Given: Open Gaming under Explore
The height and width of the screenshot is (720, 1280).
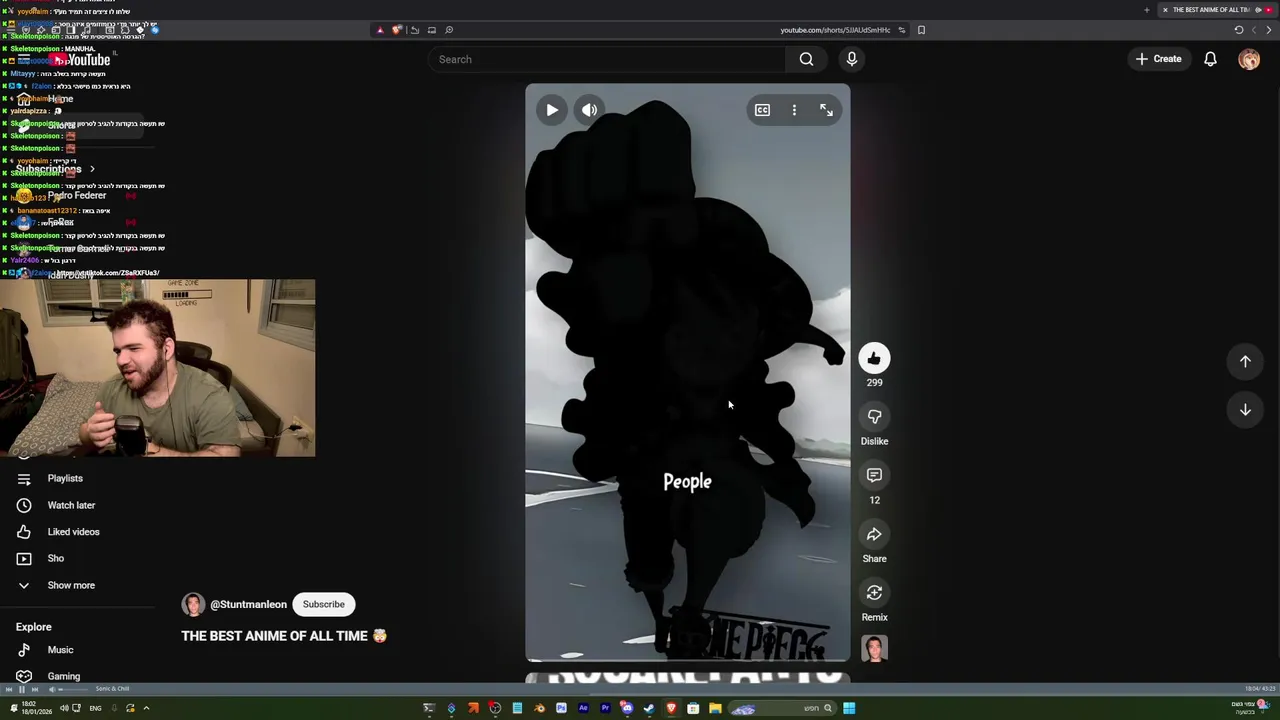Looking at the screenshot, I should pyautogui.click(x=63, y=676).
